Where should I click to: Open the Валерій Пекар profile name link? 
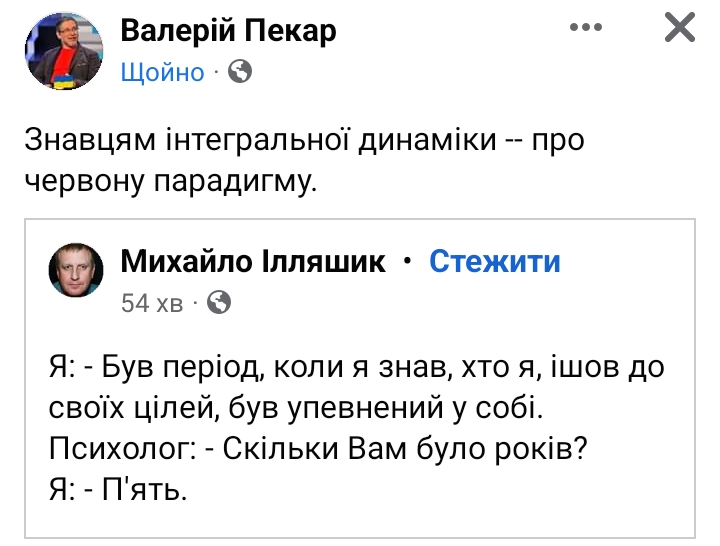[228, 31]
